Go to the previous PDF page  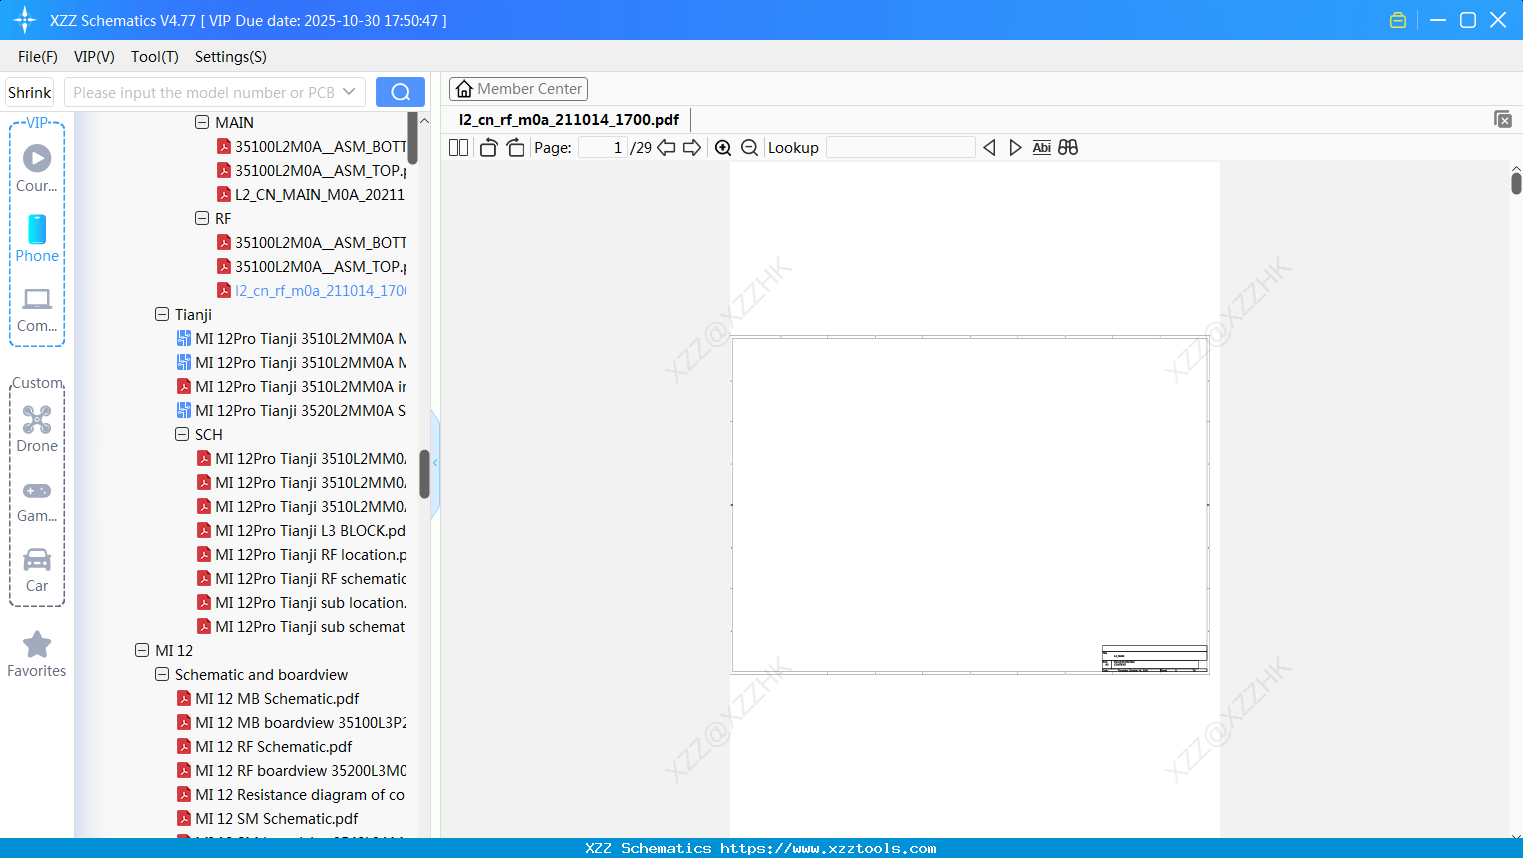[x=666, y=148]
